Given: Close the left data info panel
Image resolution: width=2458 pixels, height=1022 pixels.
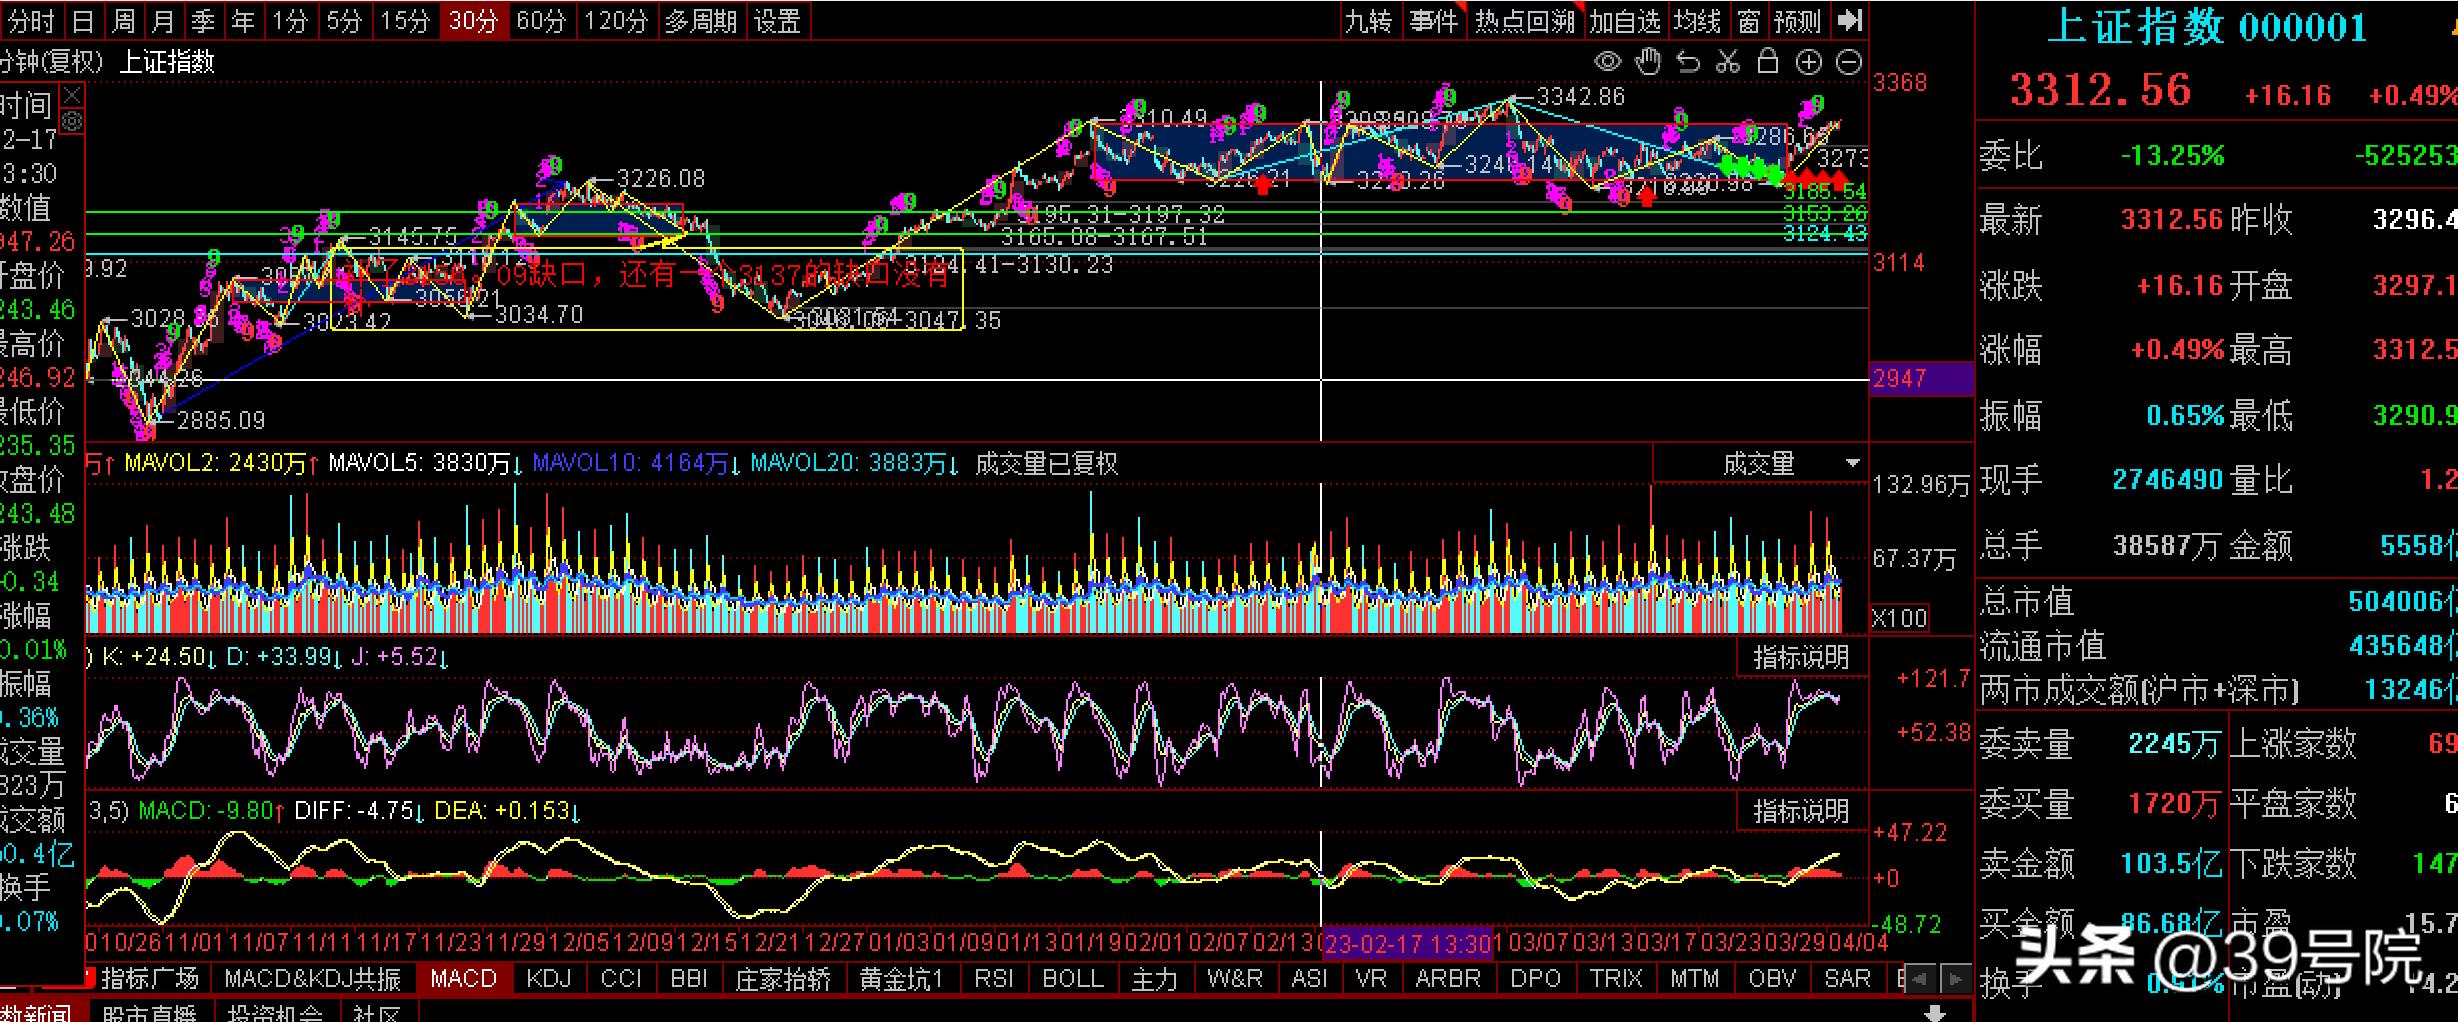Looking at the screenshot, I should pos(72,97).
